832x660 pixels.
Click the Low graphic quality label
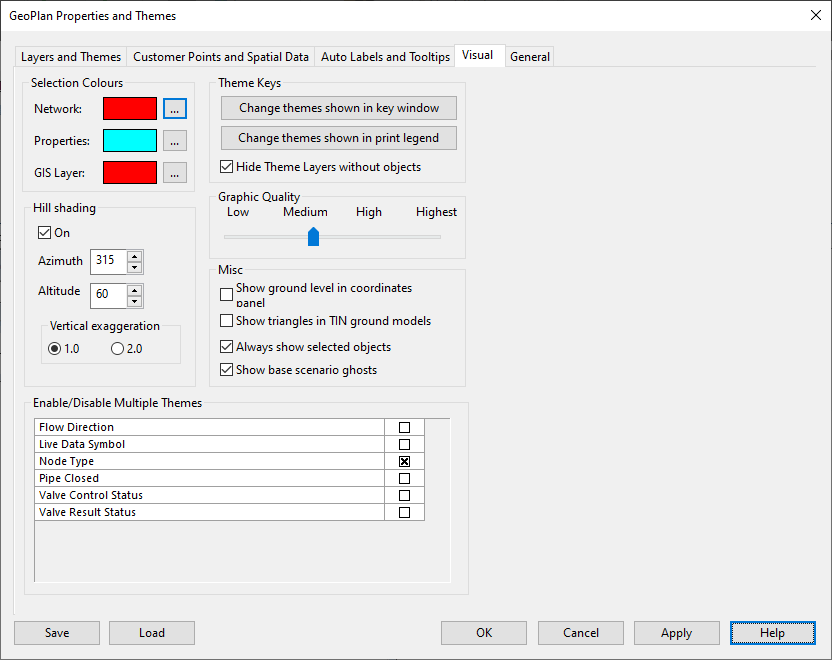(x=238, y=212)
